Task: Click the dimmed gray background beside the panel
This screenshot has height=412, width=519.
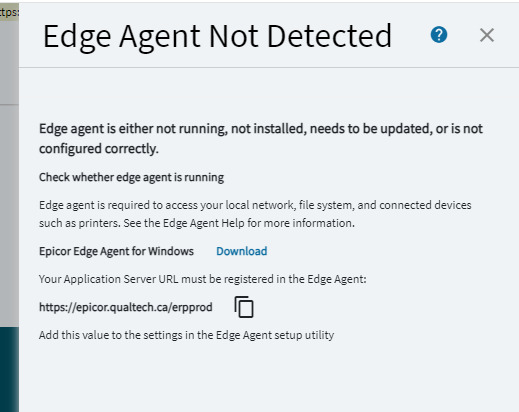Action: (9, 213)
